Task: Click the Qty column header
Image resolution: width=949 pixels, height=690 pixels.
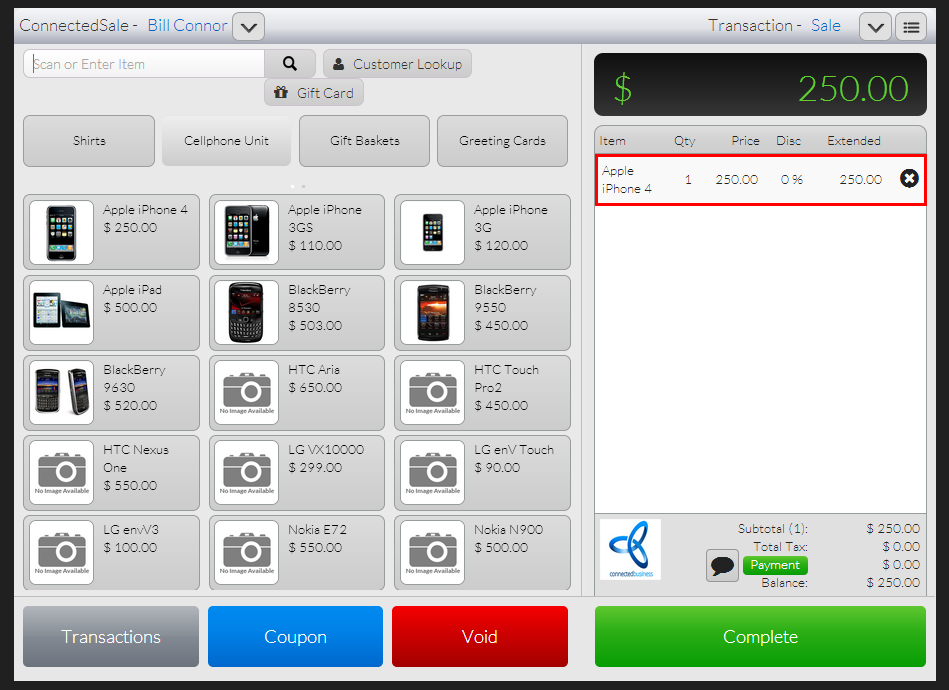Action: 685,141
